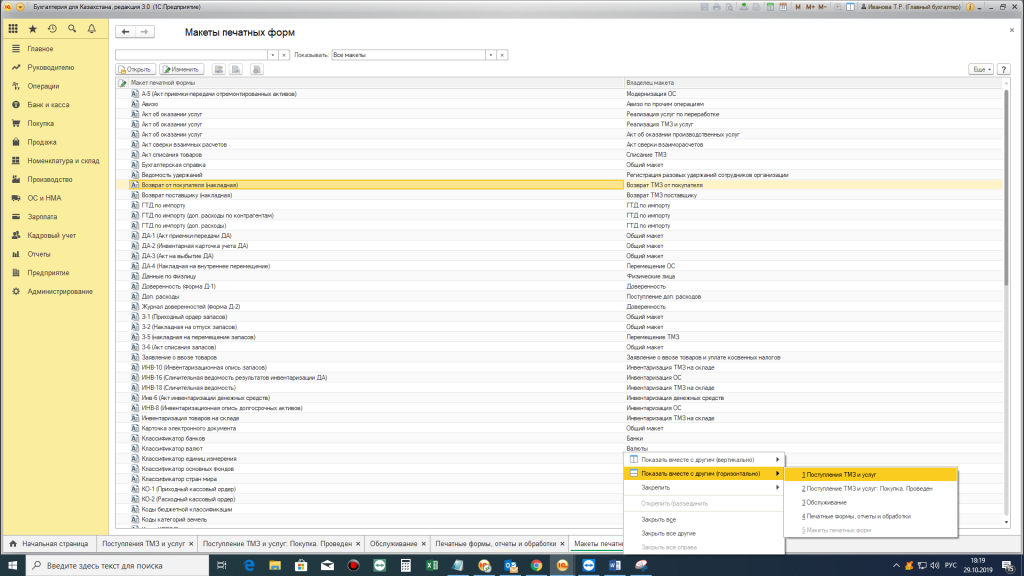Click M memory button in top toolbar

797,7
